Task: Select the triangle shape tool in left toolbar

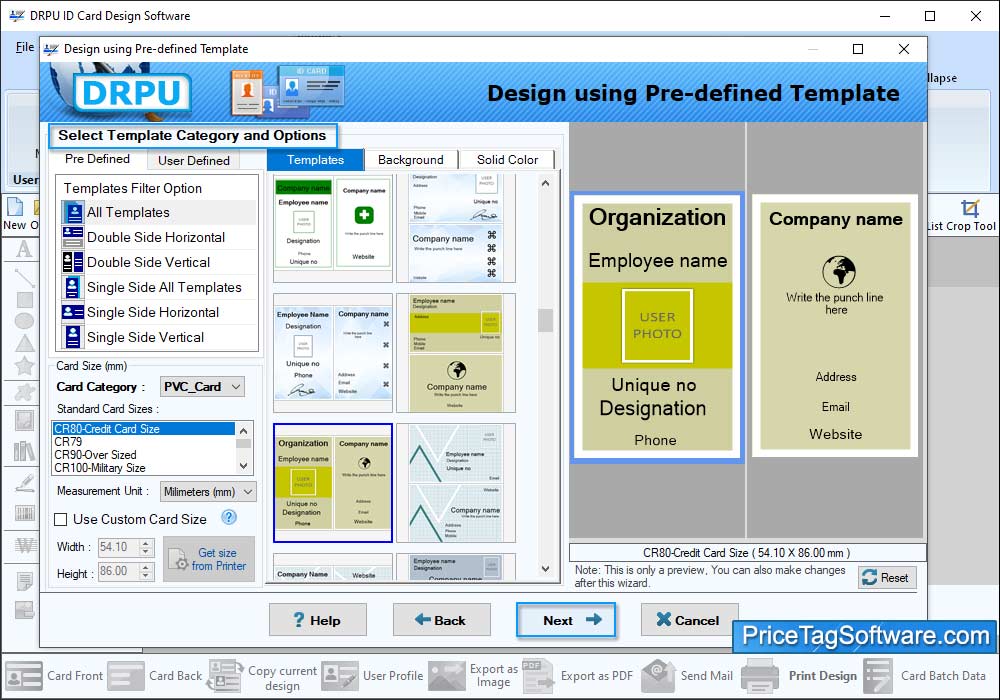Action: pyautogui.click(x=25, y=343)
